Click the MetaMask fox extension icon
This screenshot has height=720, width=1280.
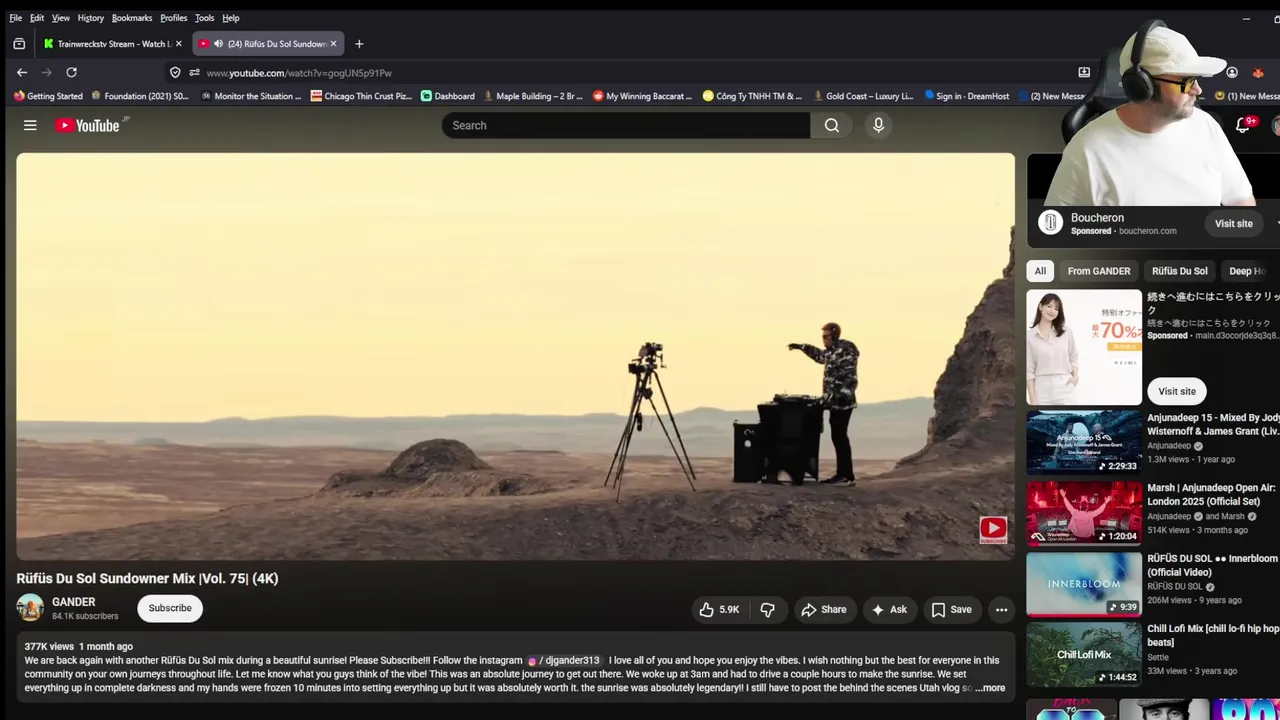coord(1258,72)
